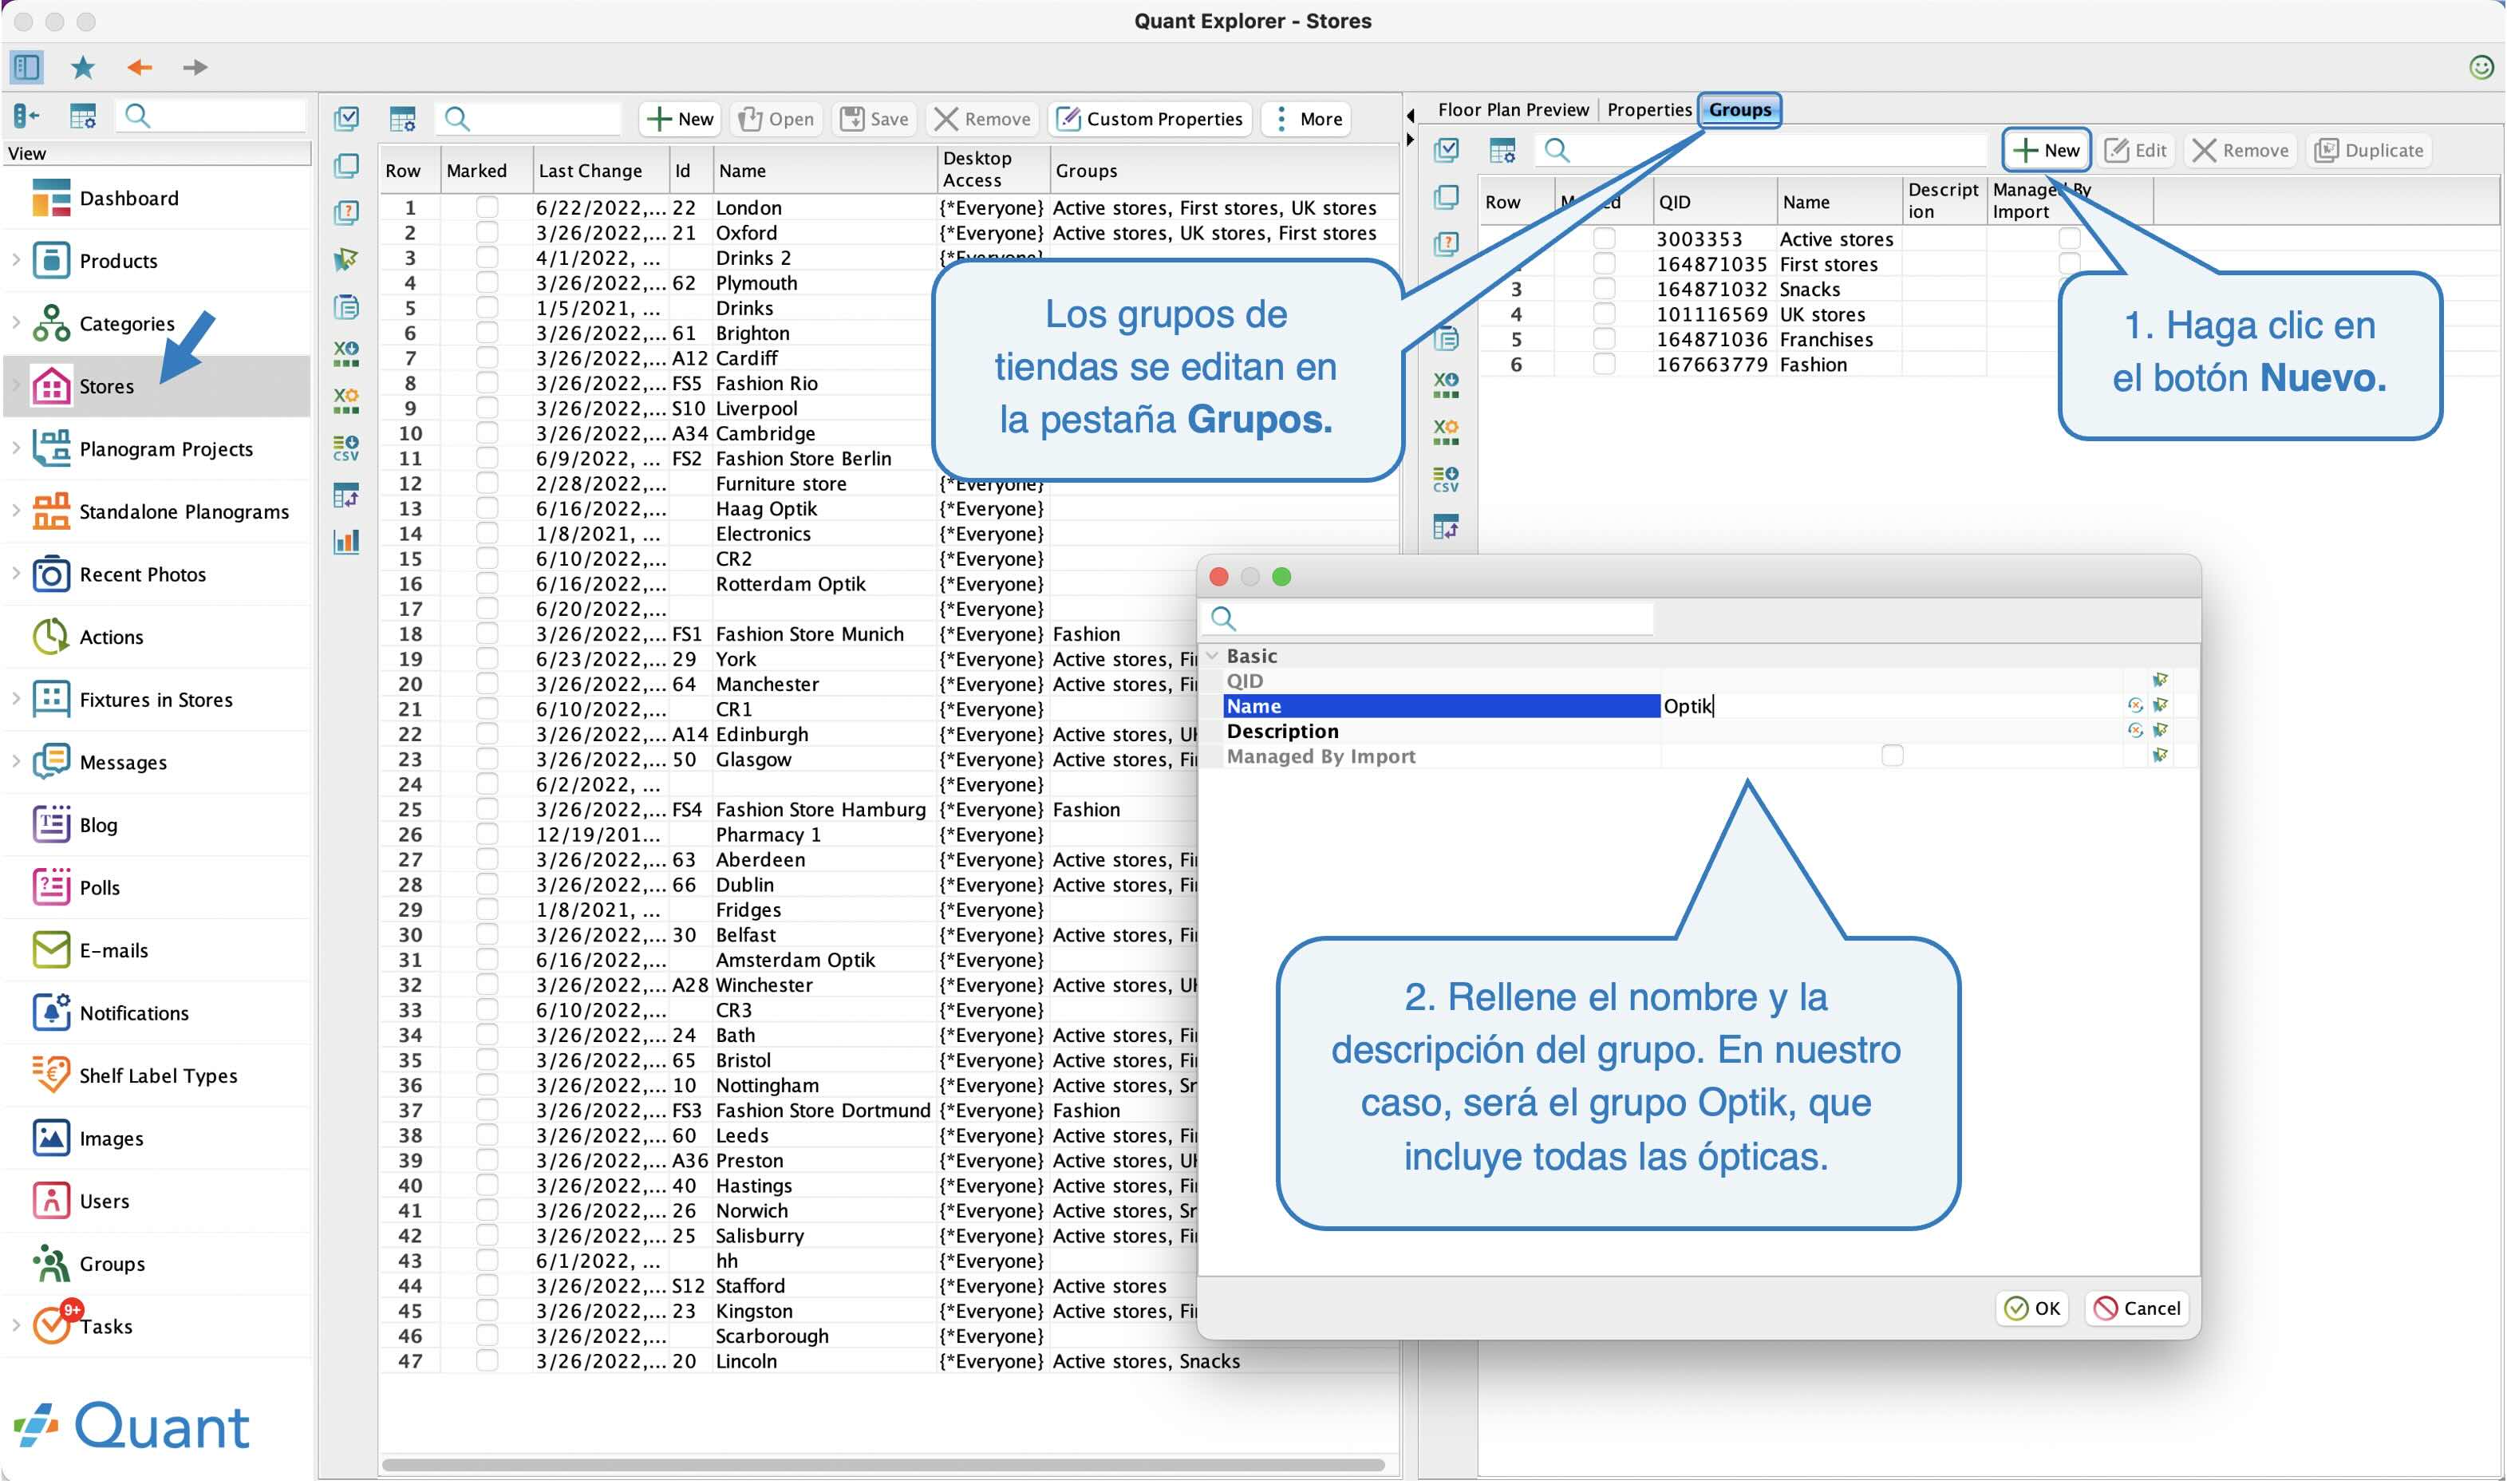
Task: Open Recent Photos camera icon
Action: coord(51,574)
